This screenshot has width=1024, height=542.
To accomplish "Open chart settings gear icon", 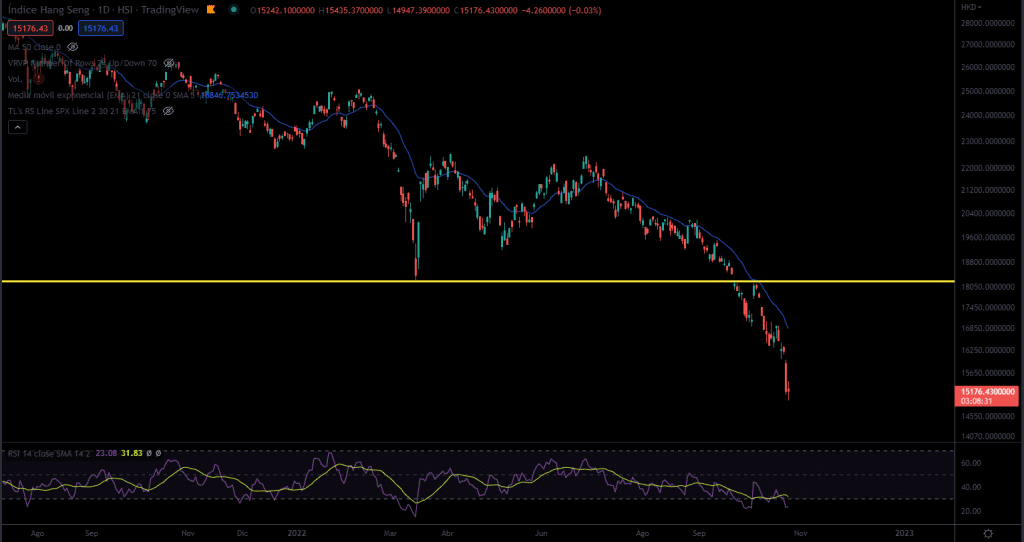I will coord(988,534).
